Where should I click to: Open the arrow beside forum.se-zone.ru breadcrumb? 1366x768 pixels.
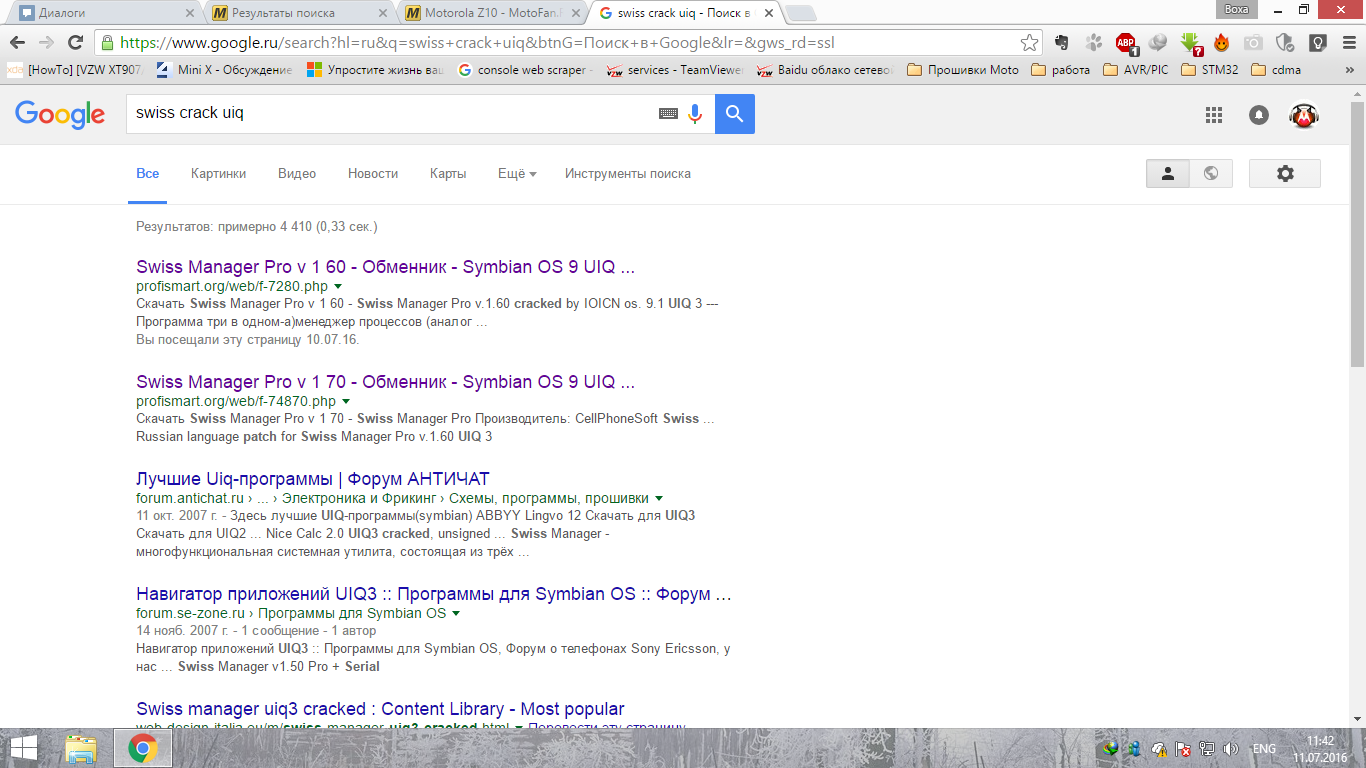456,614
